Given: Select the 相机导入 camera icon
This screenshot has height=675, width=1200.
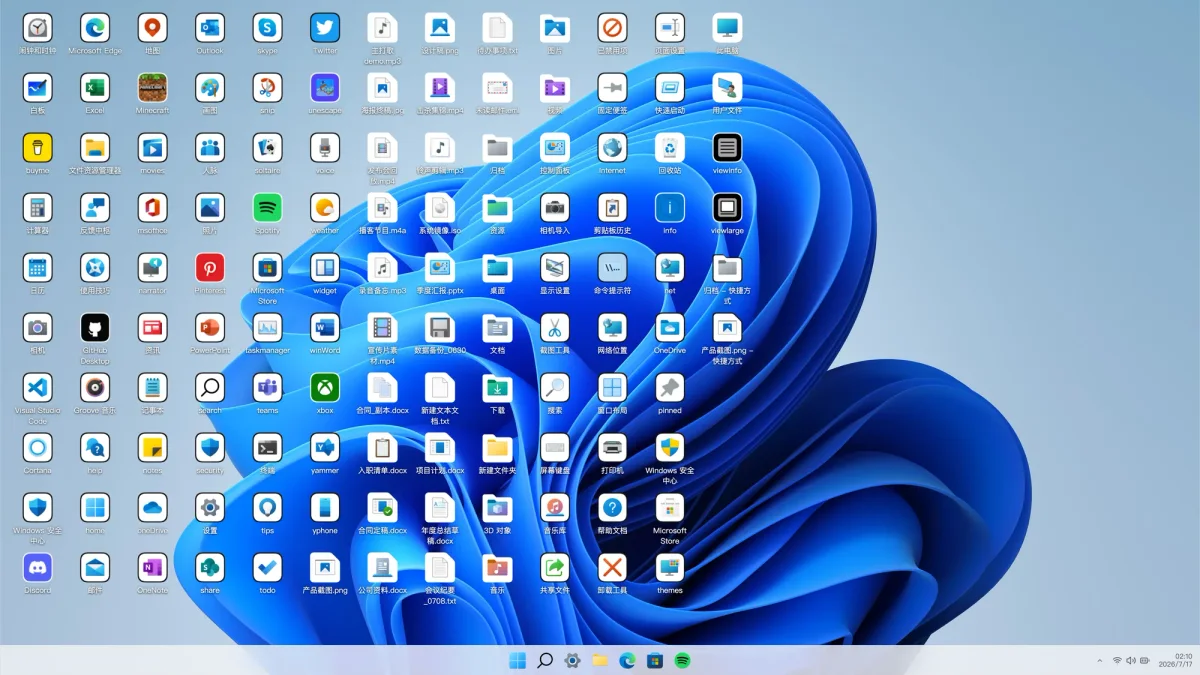Looking at the screenshot, I should (555, 208).
